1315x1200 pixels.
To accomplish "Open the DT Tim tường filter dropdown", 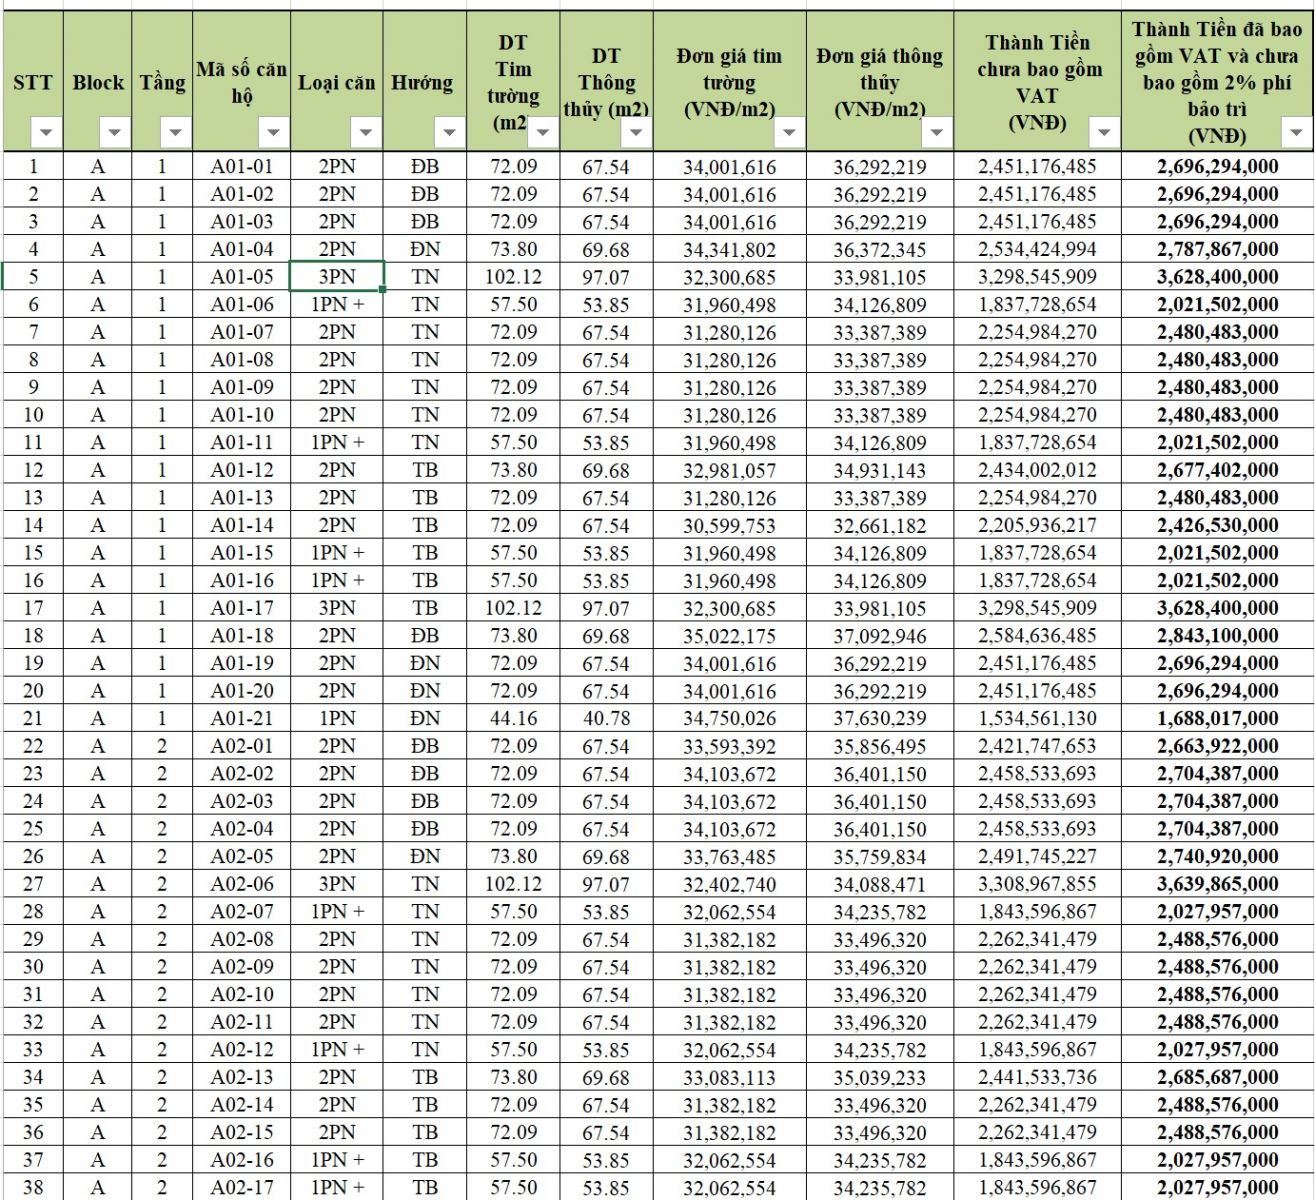I will (x=543, y=132).
